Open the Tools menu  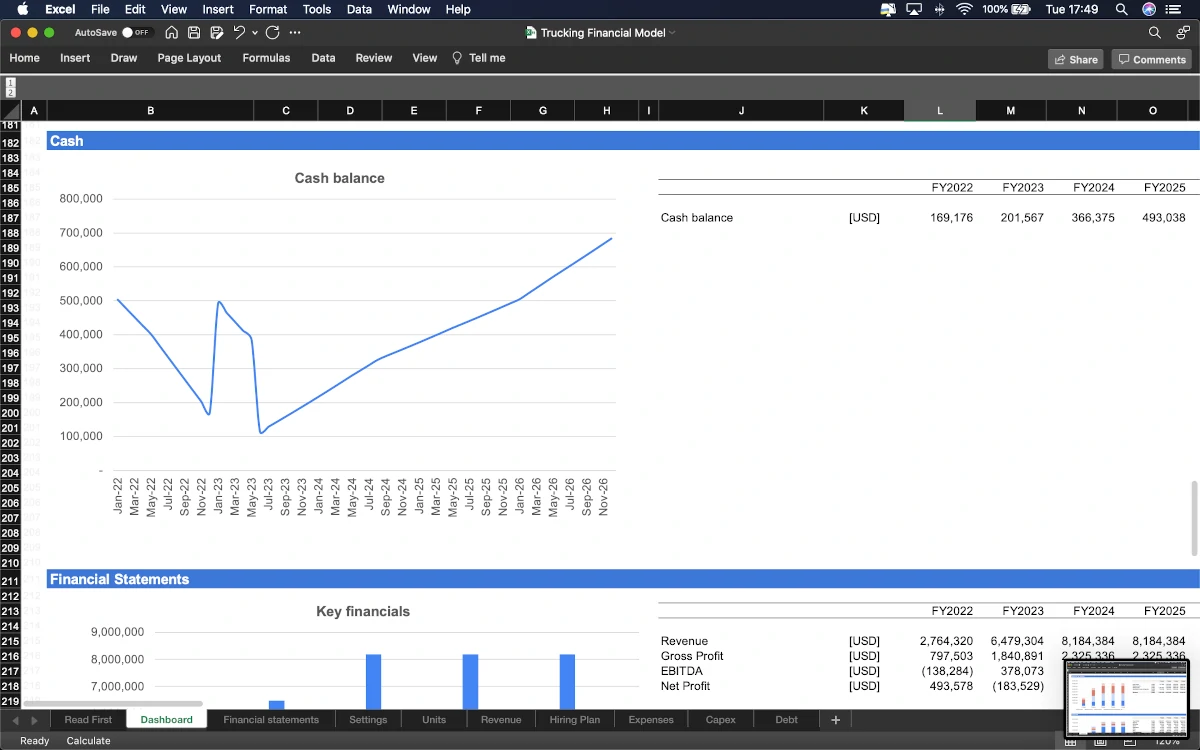[x=317, y=9]
